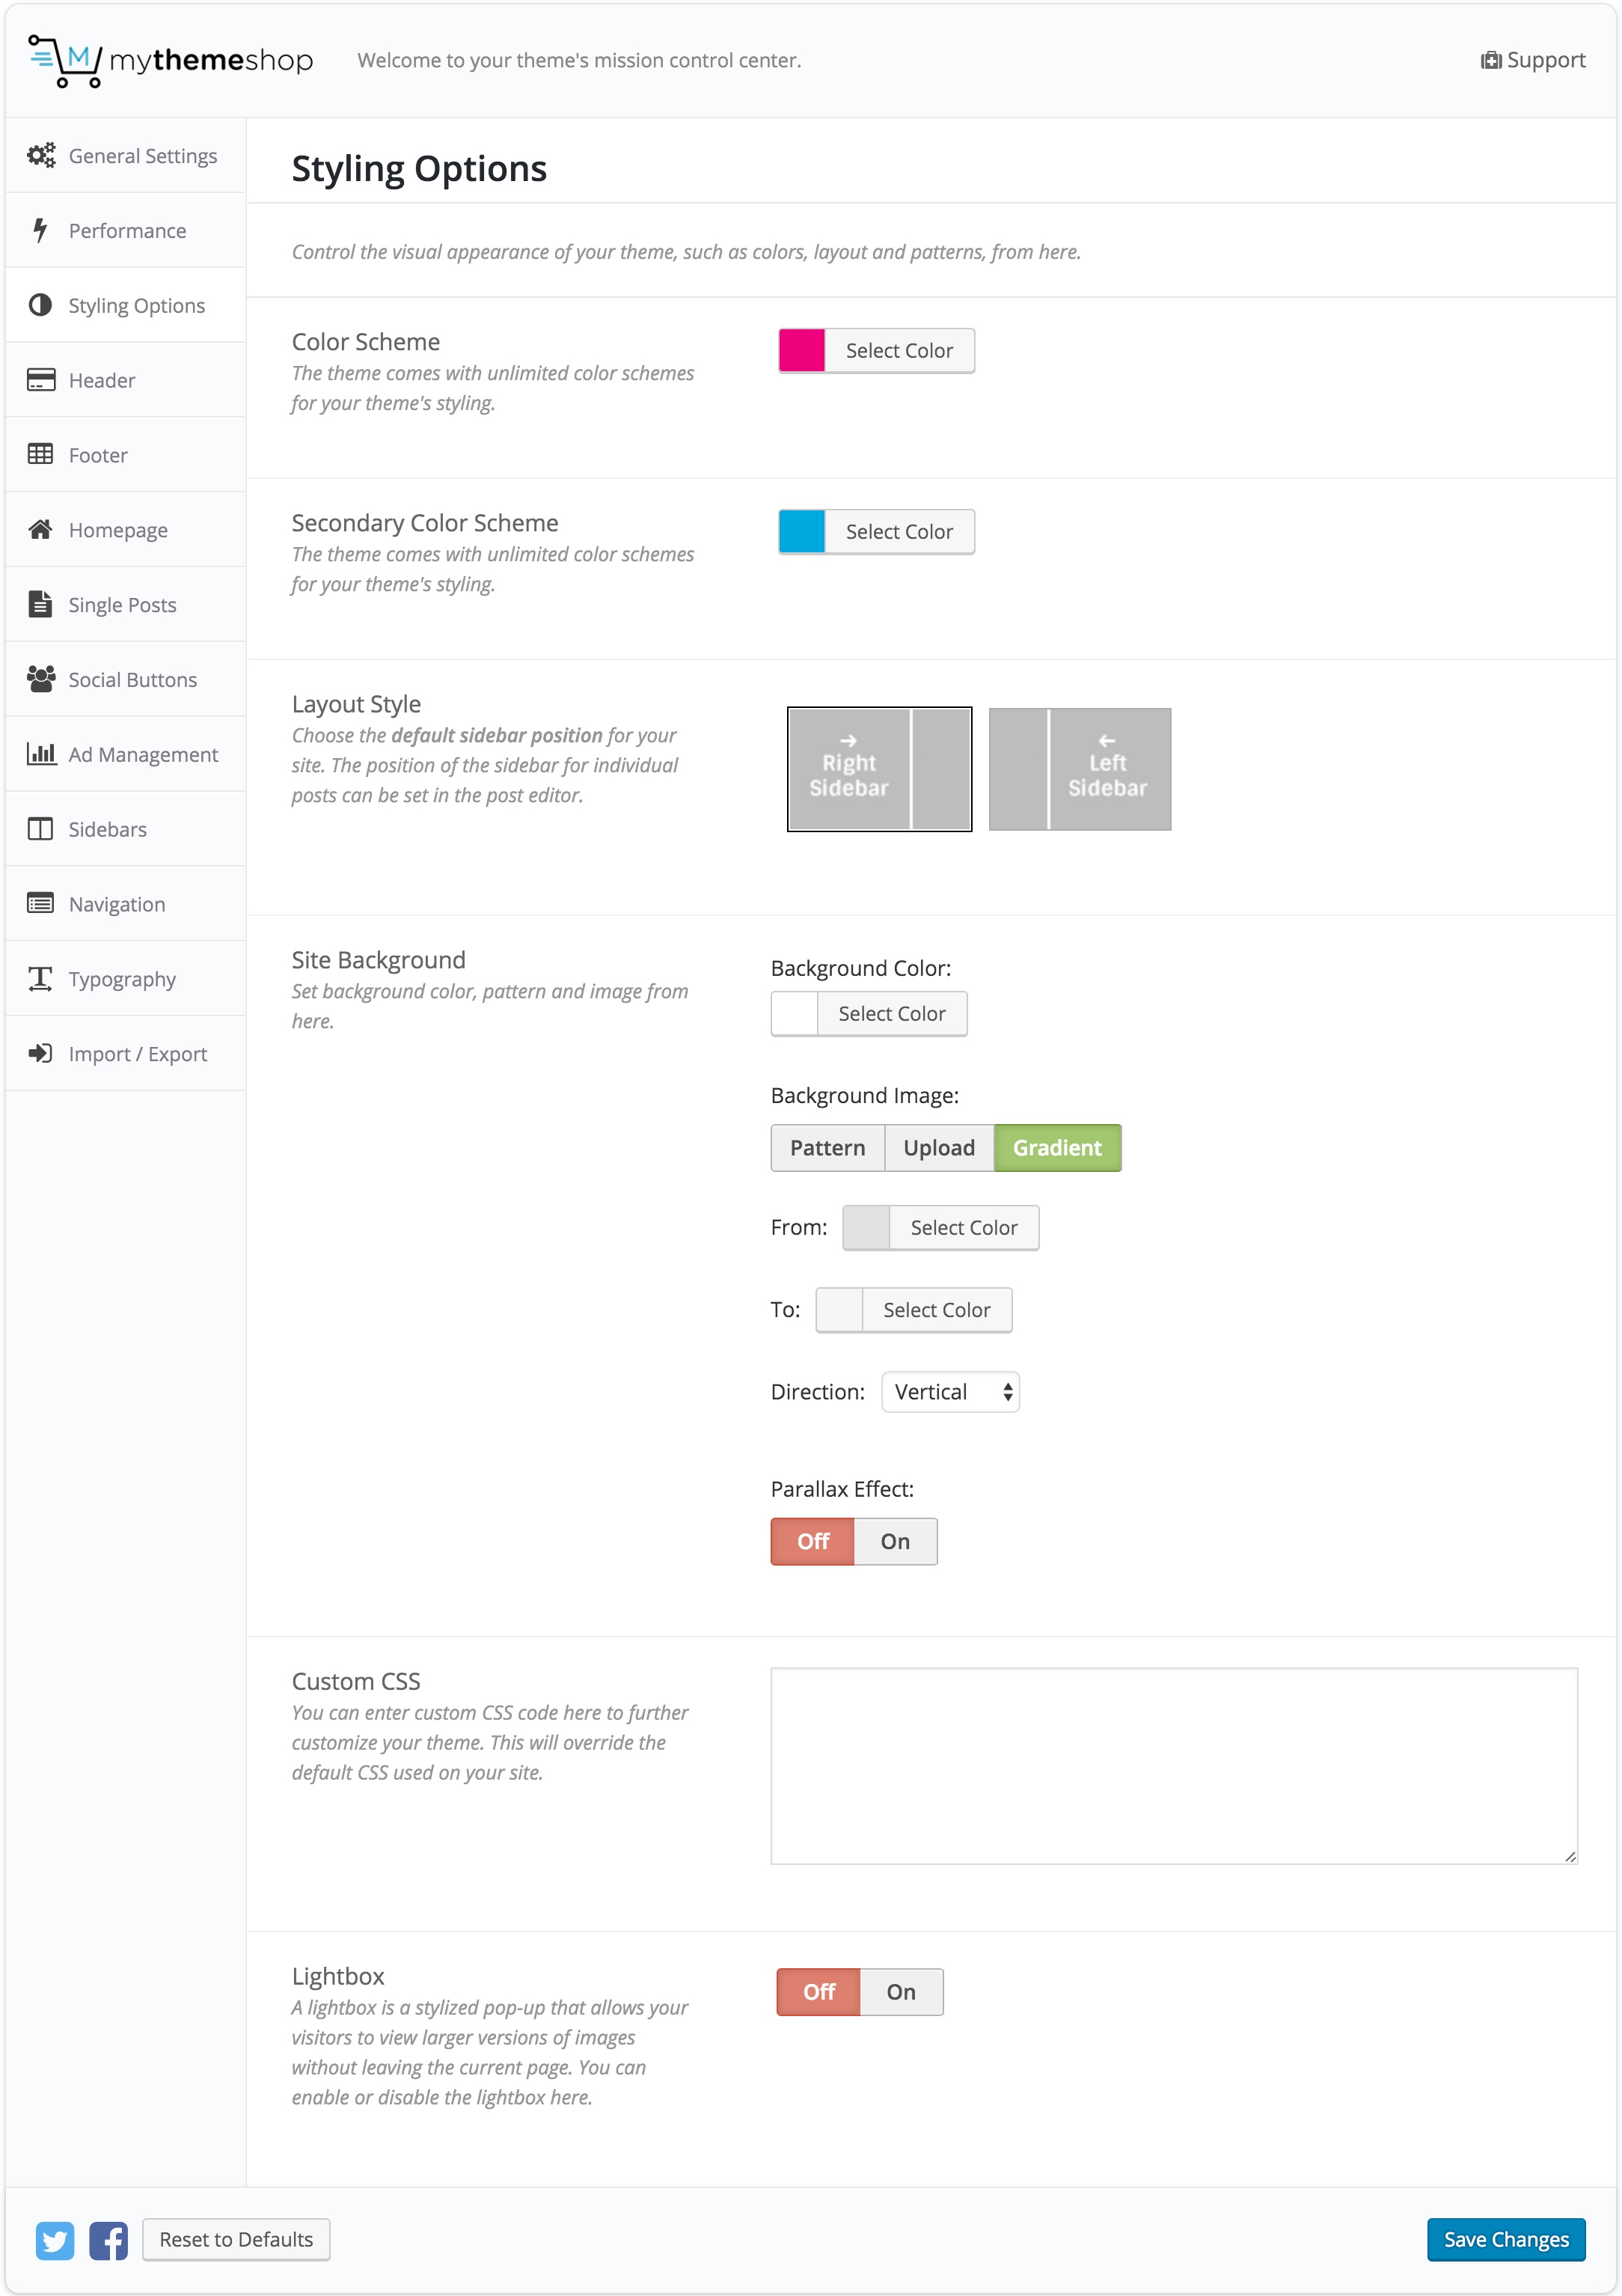The width and height of the screenshot is (1622, 2296).
Task: Click the Header sidebar icon
Action: 40,380
